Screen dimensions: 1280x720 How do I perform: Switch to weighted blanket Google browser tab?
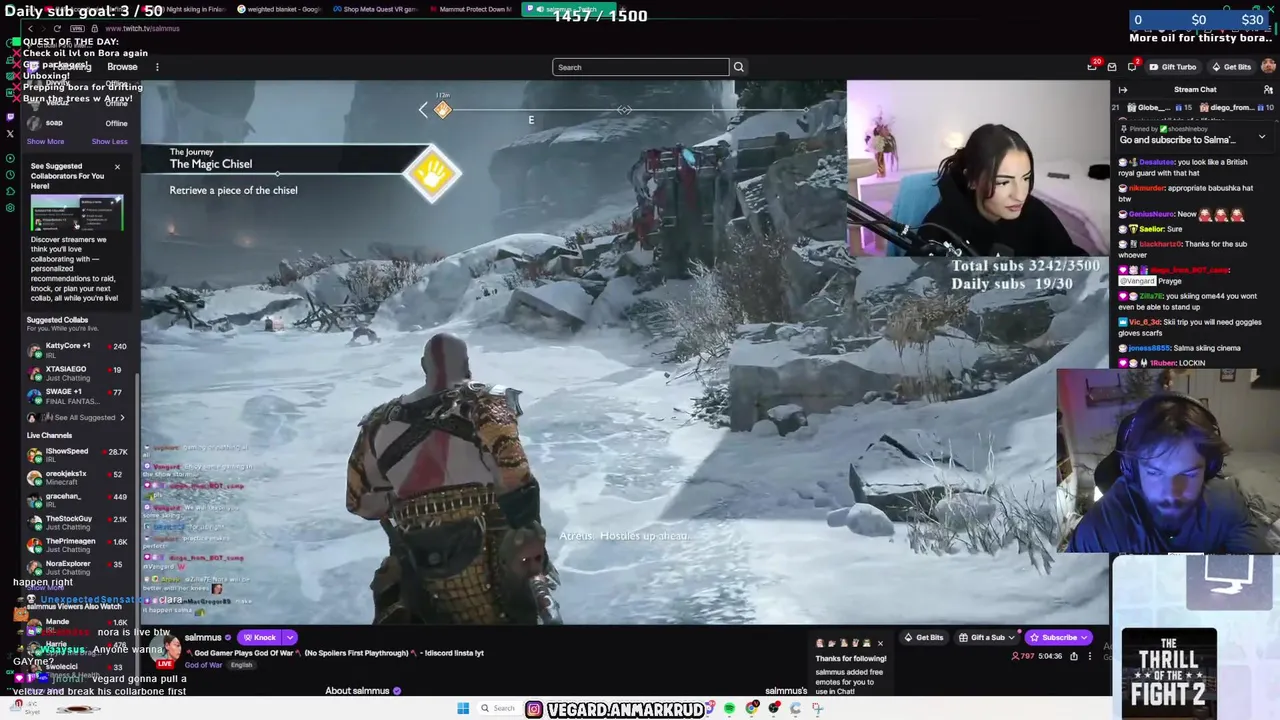click(x=279, y=9)
